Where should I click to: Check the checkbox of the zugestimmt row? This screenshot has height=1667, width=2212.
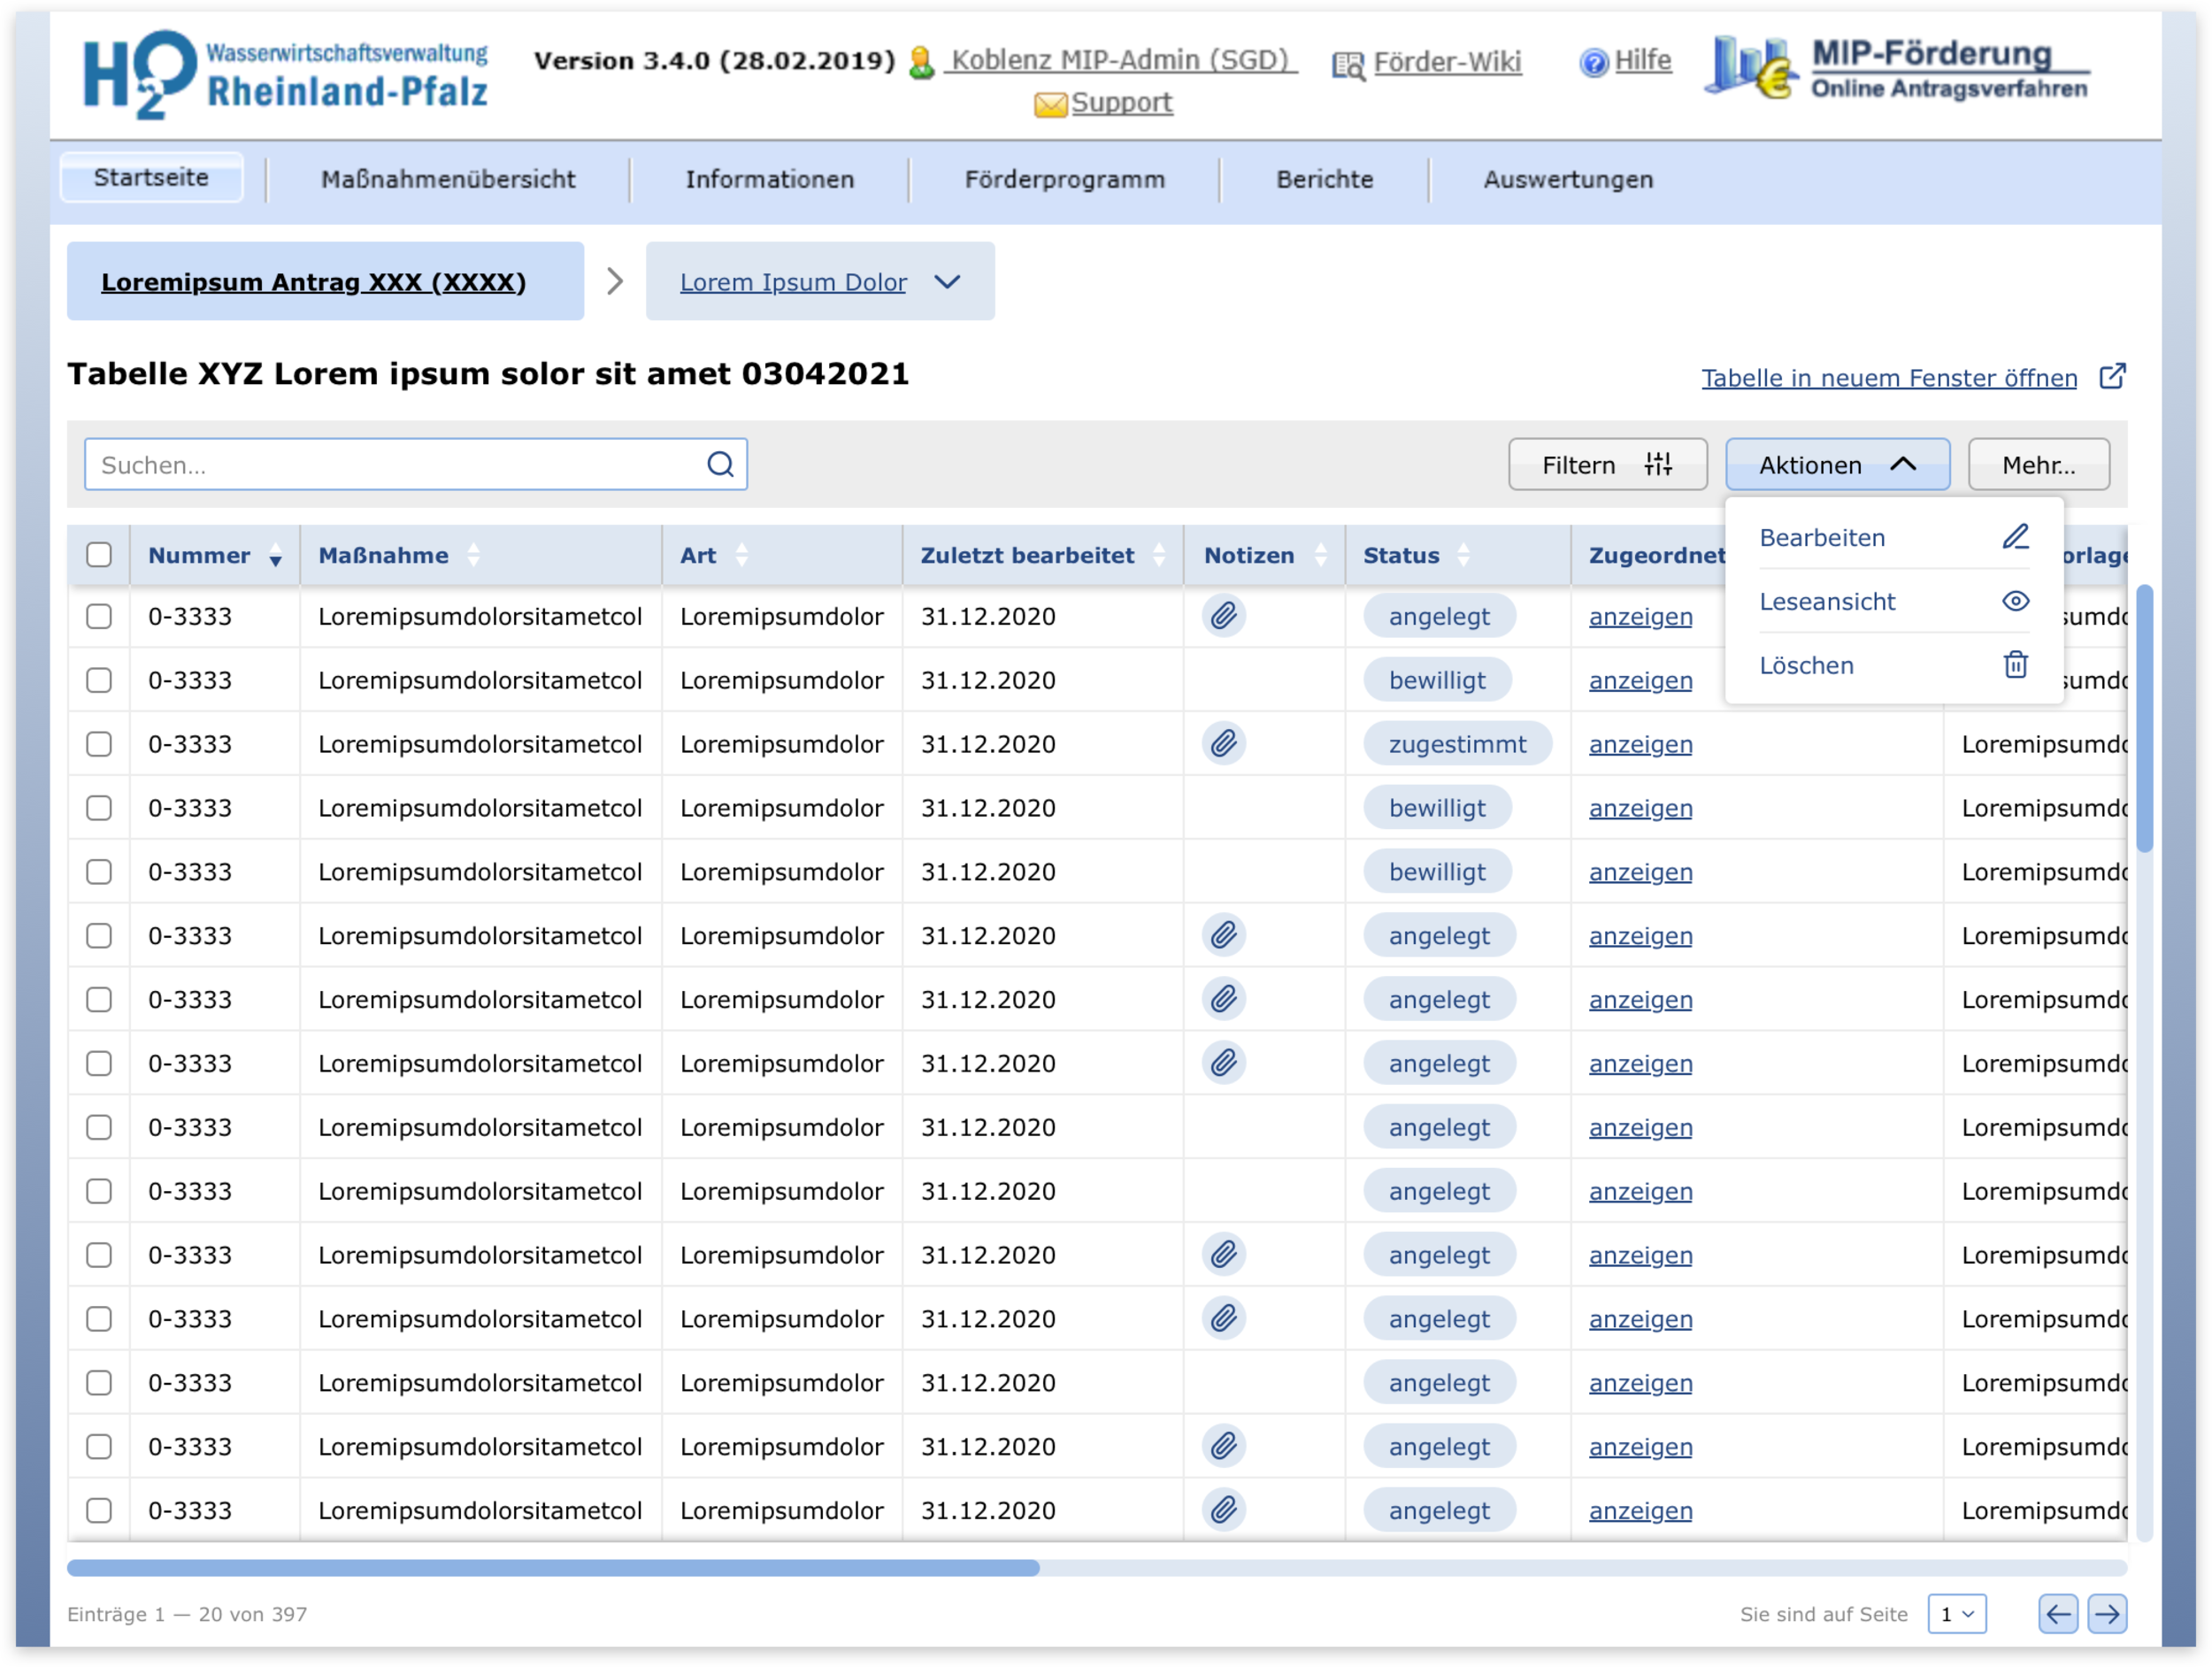99,744
